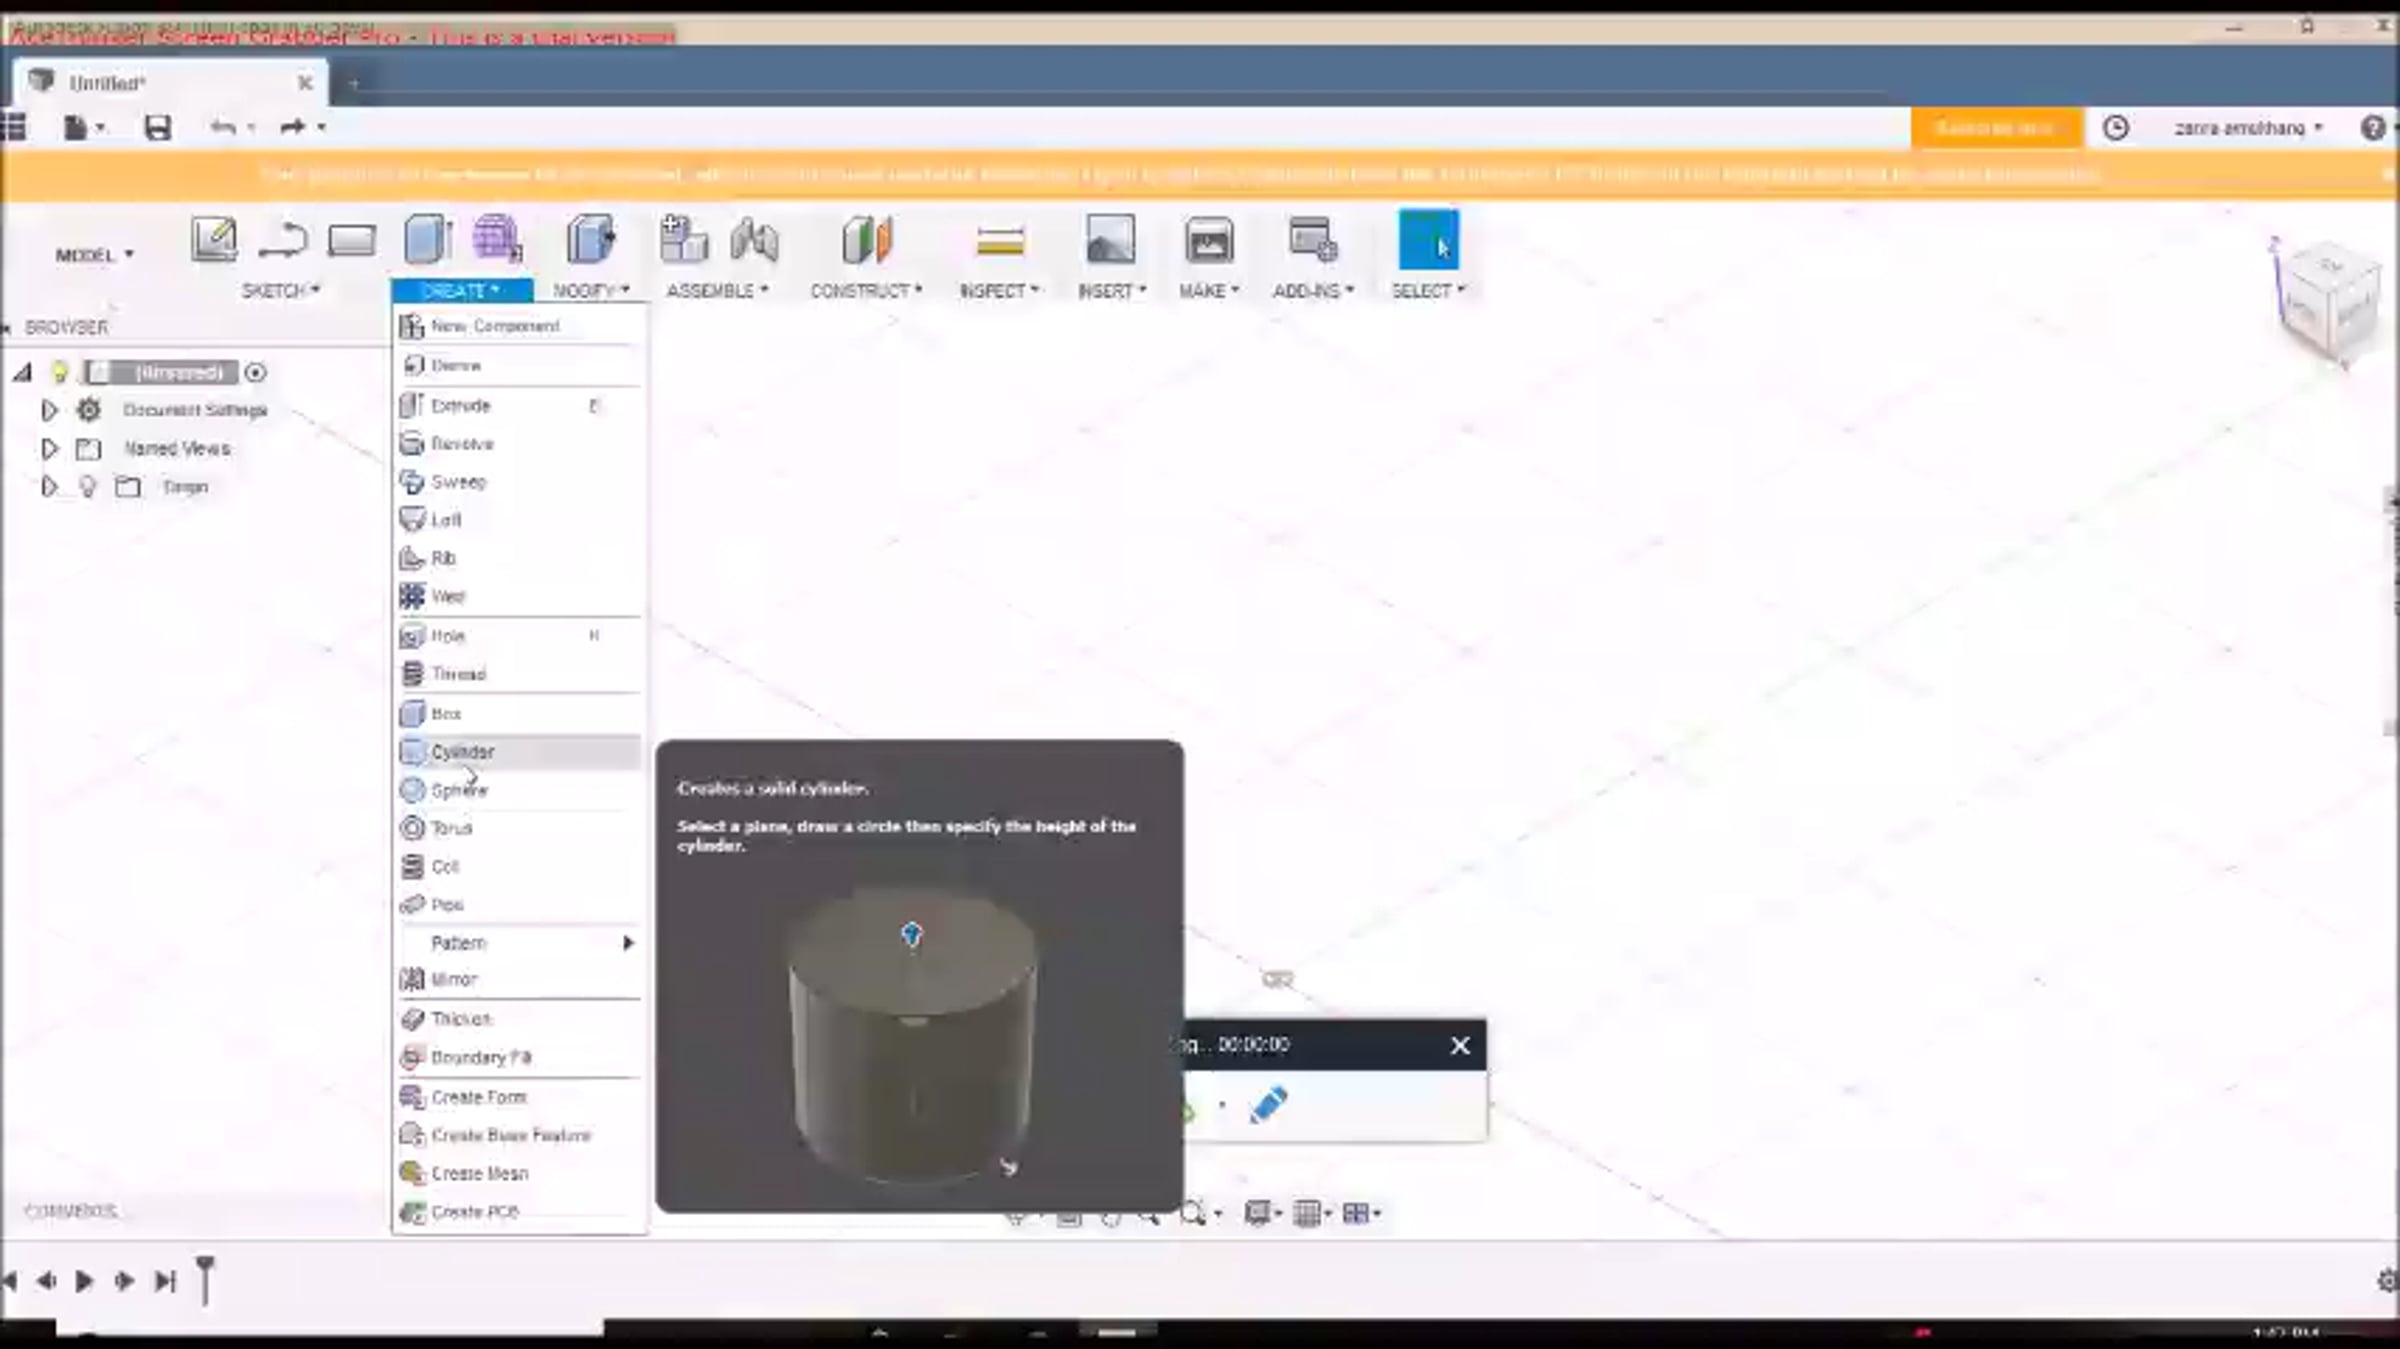Open timeline settings gear at bottom right
The width and height of the screenshot is (2400, 1349).
coord(2388,1281)
